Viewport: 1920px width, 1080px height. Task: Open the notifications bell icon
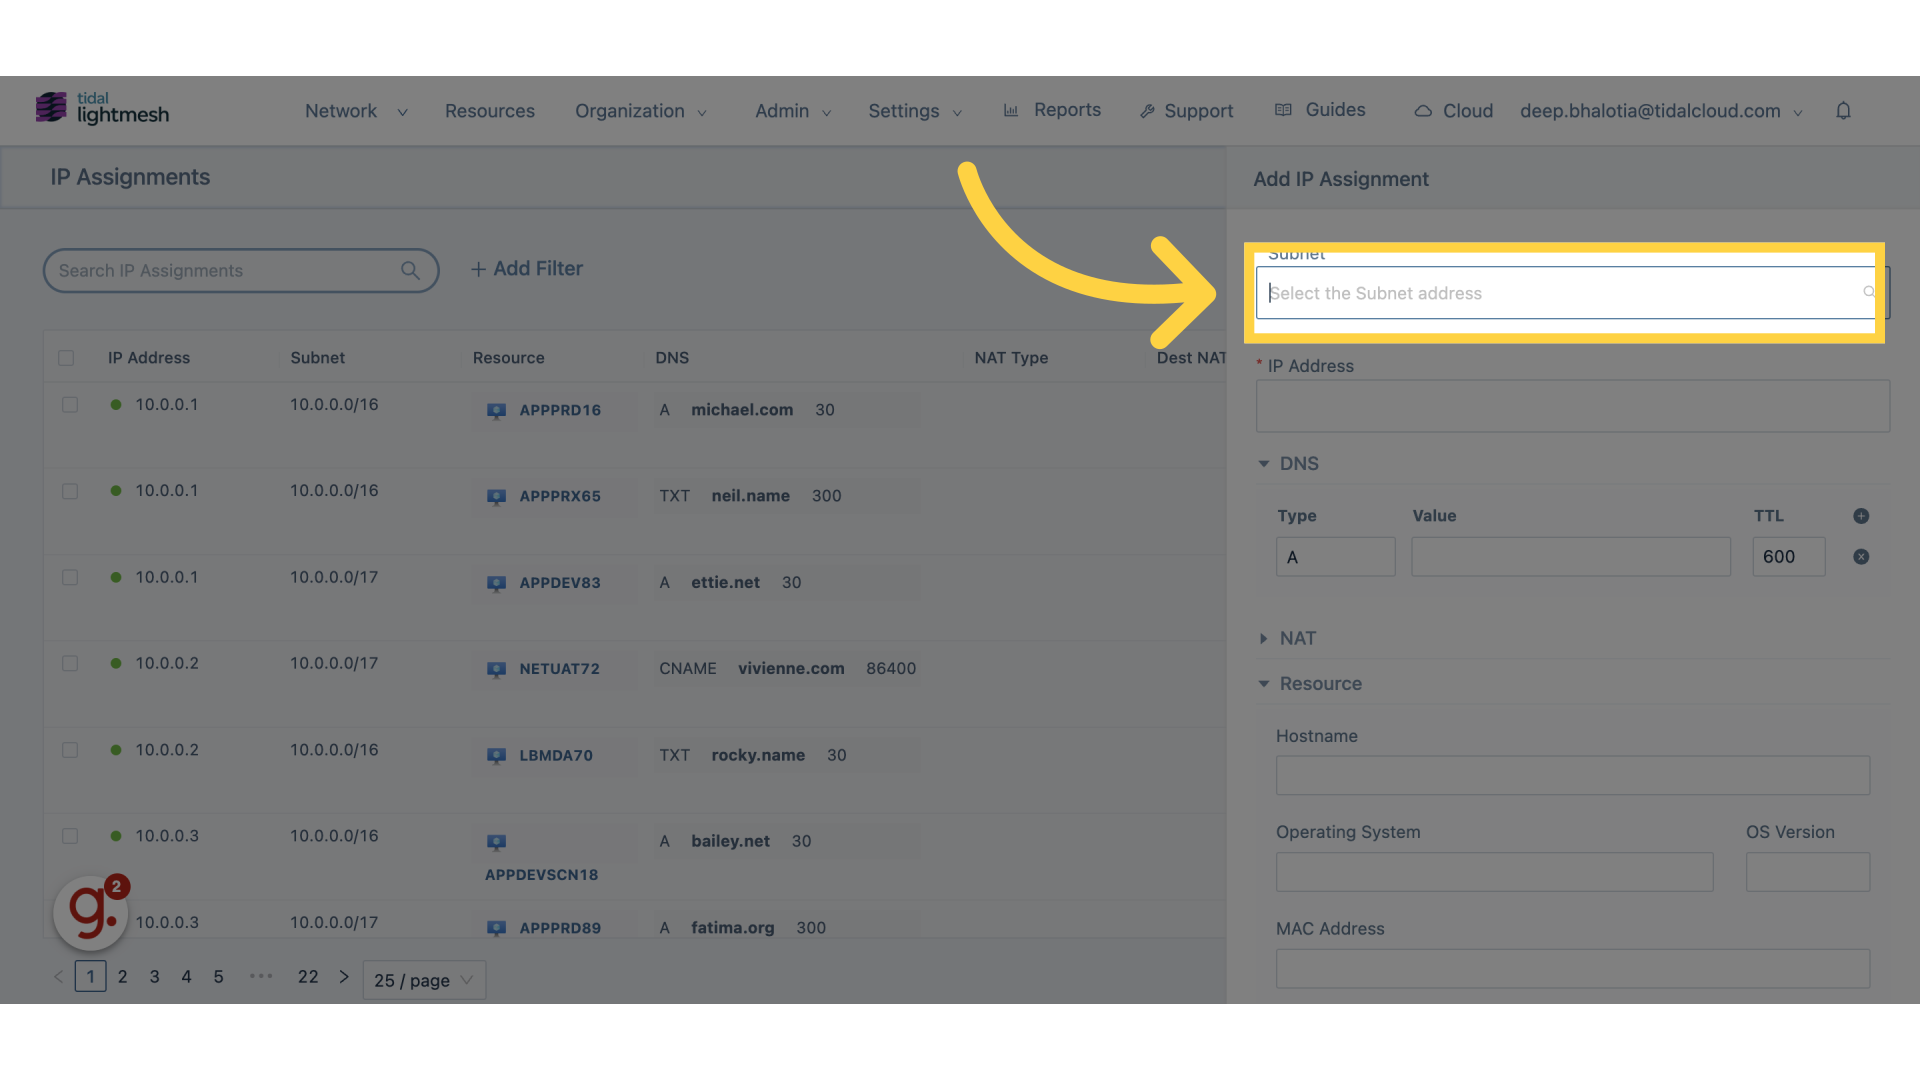(1843, 111)
